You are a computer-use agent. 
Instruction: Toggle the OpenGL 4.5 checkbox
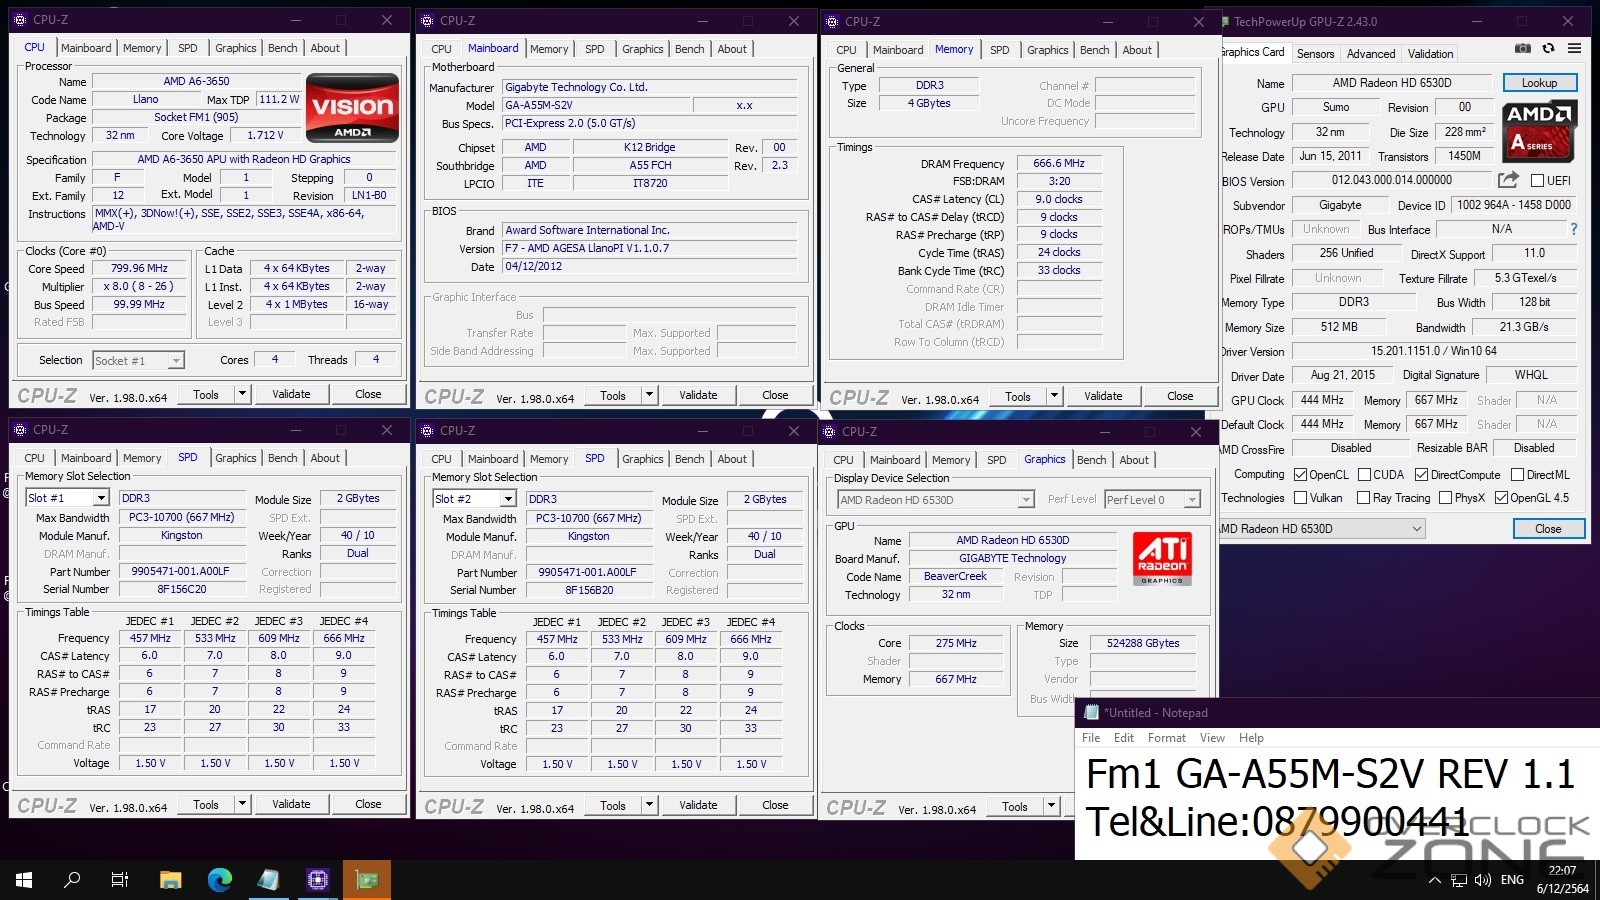1501,498
